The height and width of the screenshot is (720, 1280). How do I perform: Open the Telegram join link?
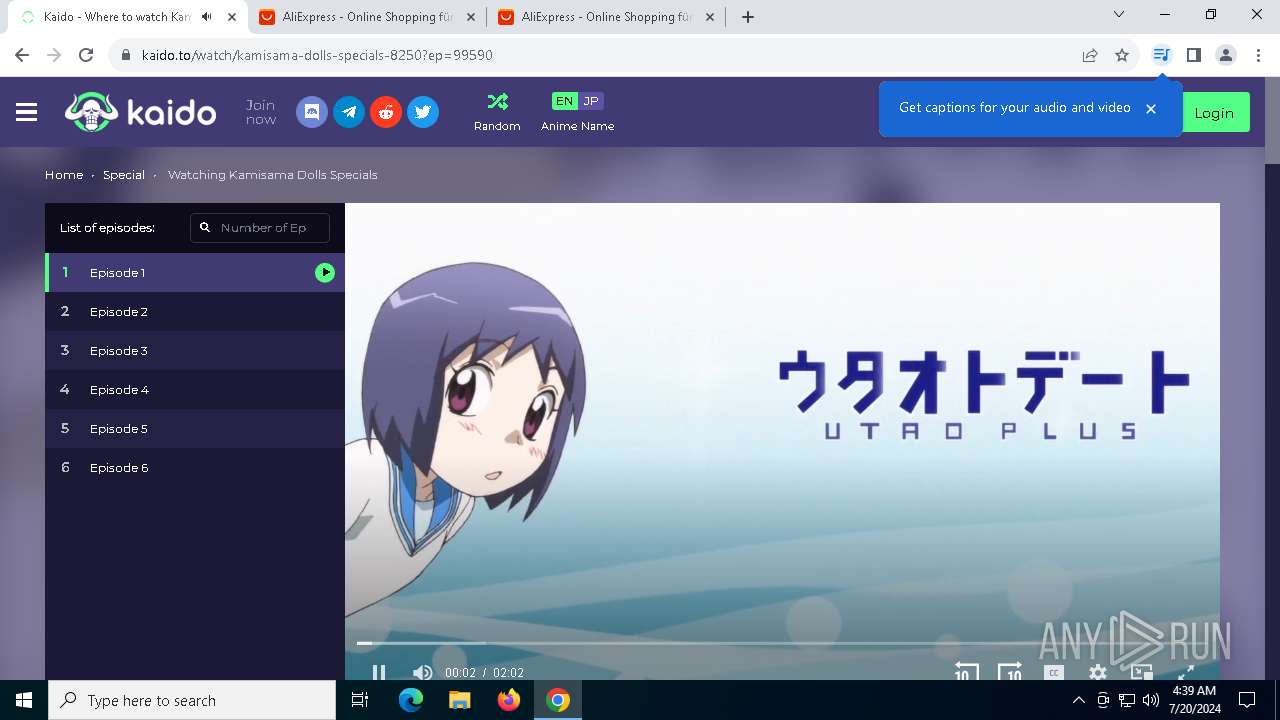349,112
